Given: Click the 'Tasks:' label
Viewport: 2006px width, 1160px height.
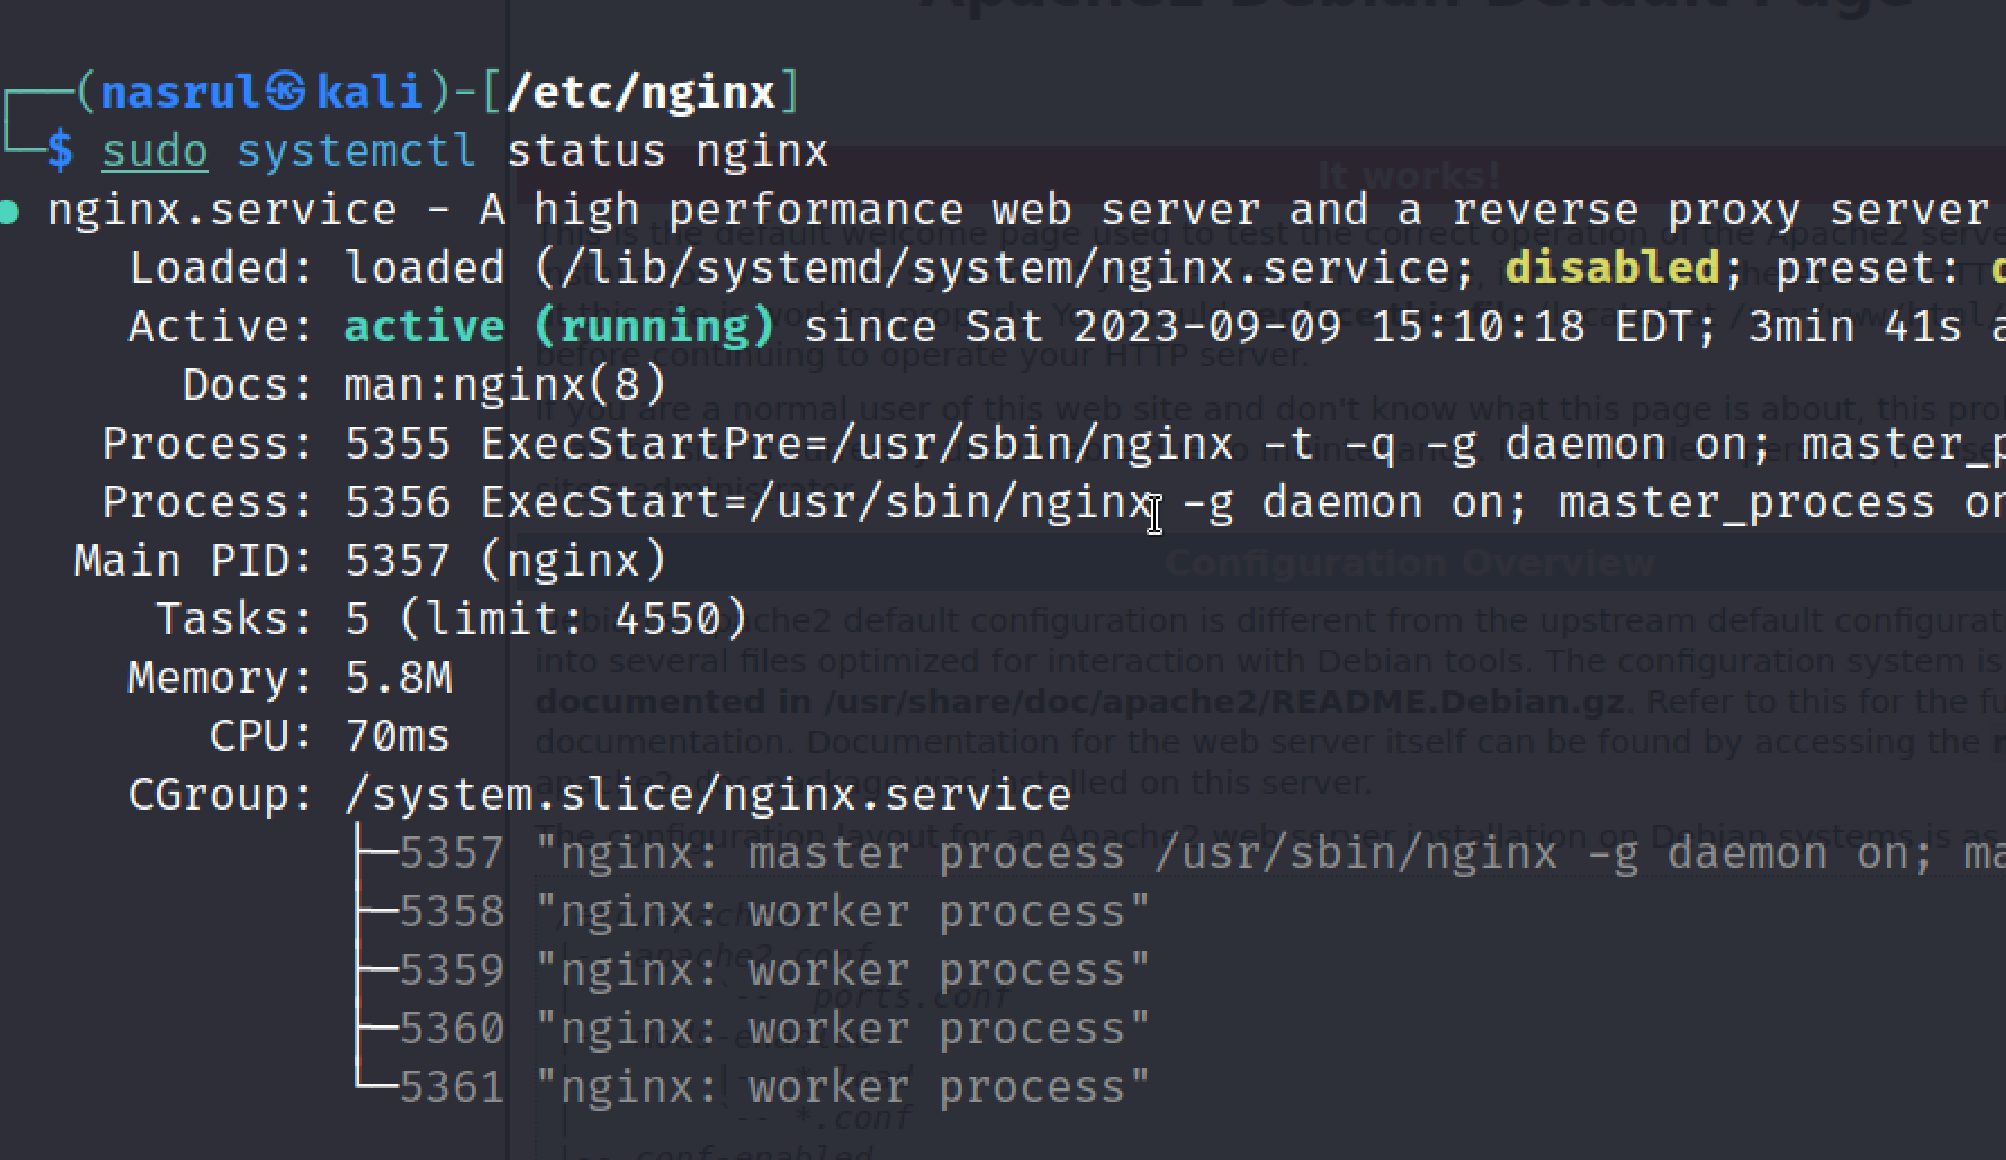Looking at the screenshot, I should point(235,619).
